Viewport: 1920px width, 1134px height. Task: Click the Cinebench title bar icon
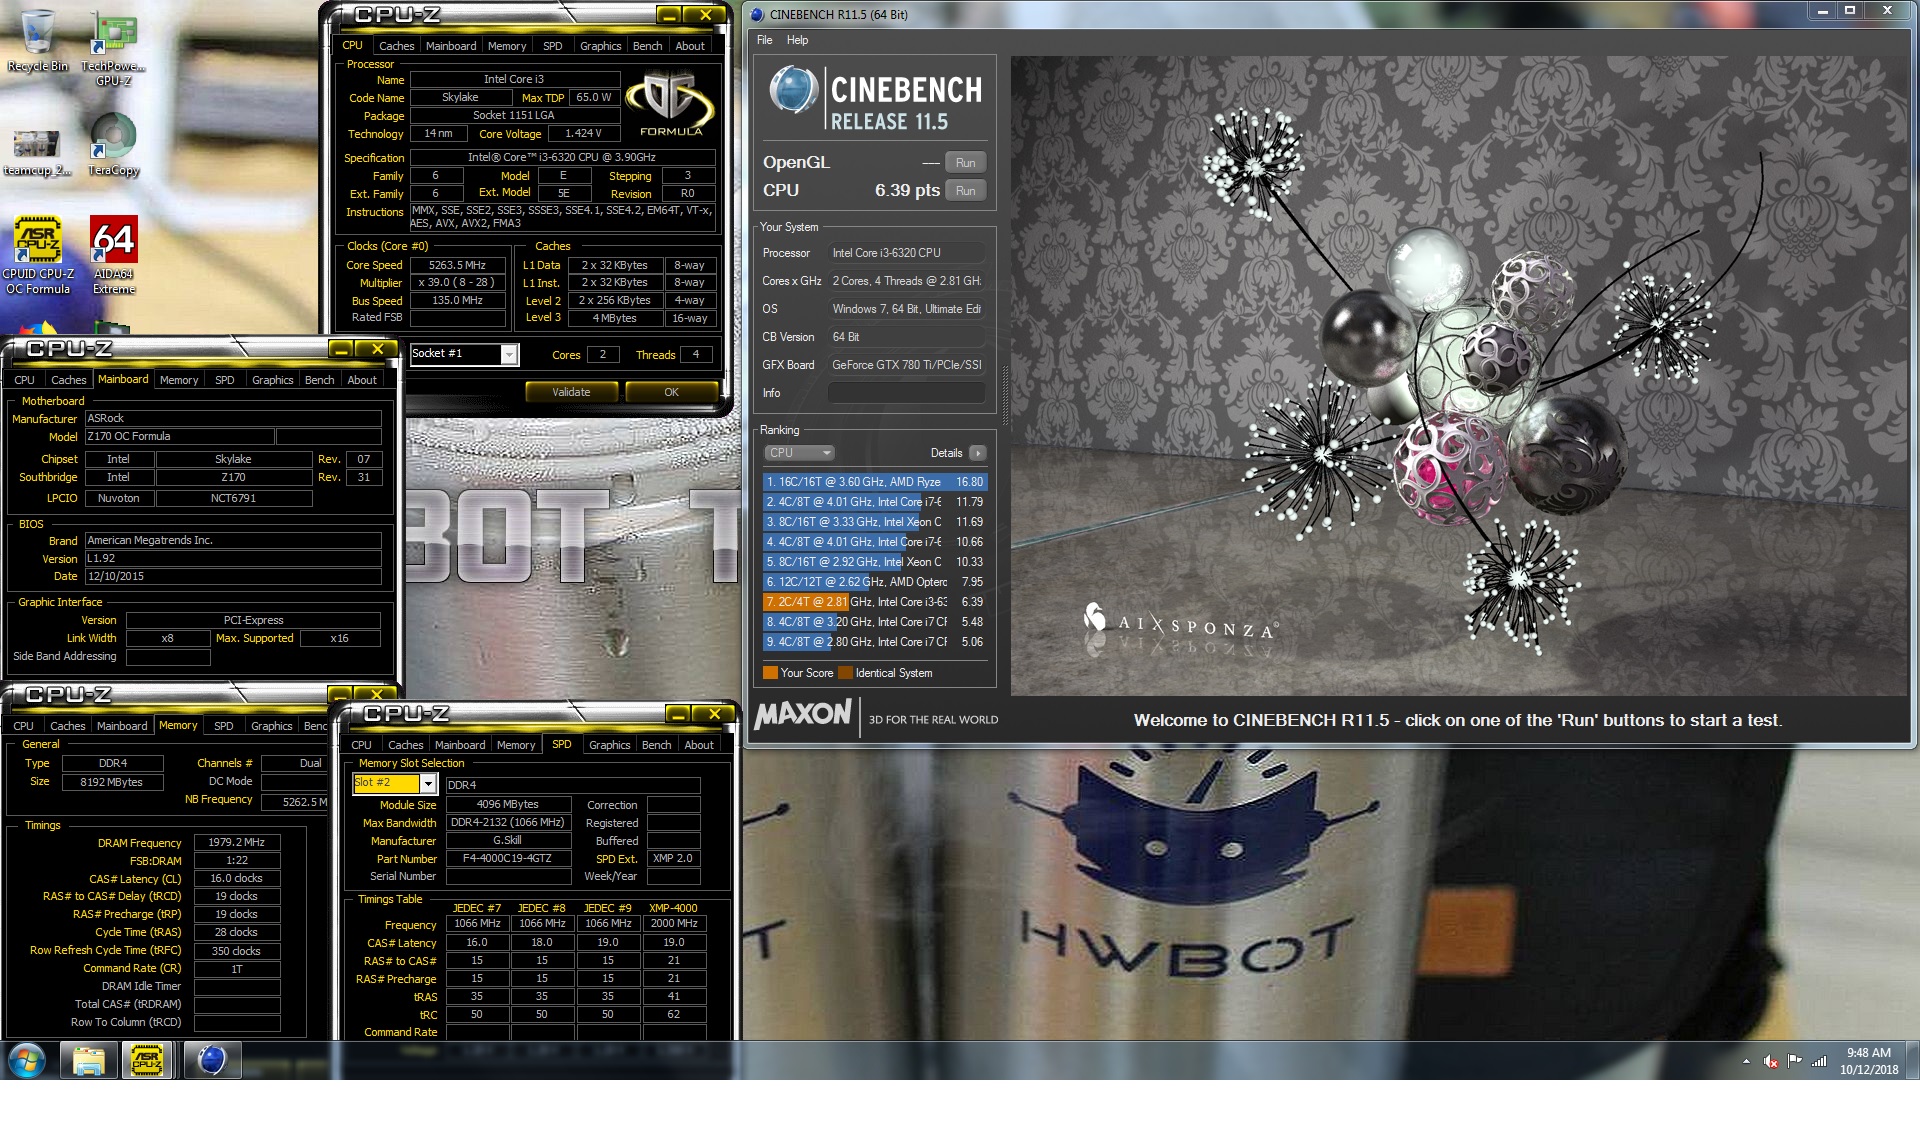pyautogui.click(x=757, y=14)
